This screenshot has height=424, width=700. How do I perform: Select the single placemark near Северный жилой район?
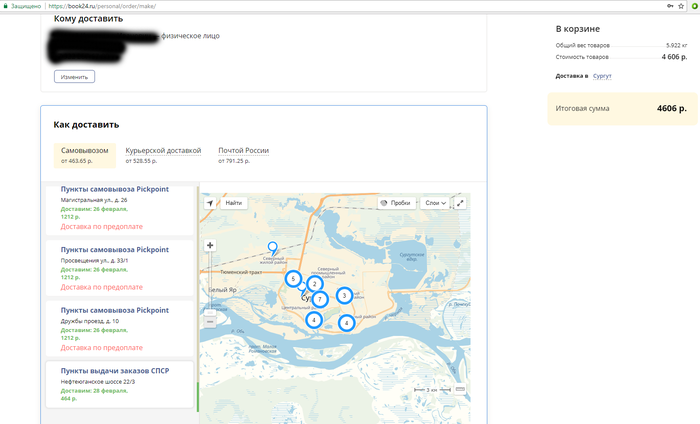270,247
